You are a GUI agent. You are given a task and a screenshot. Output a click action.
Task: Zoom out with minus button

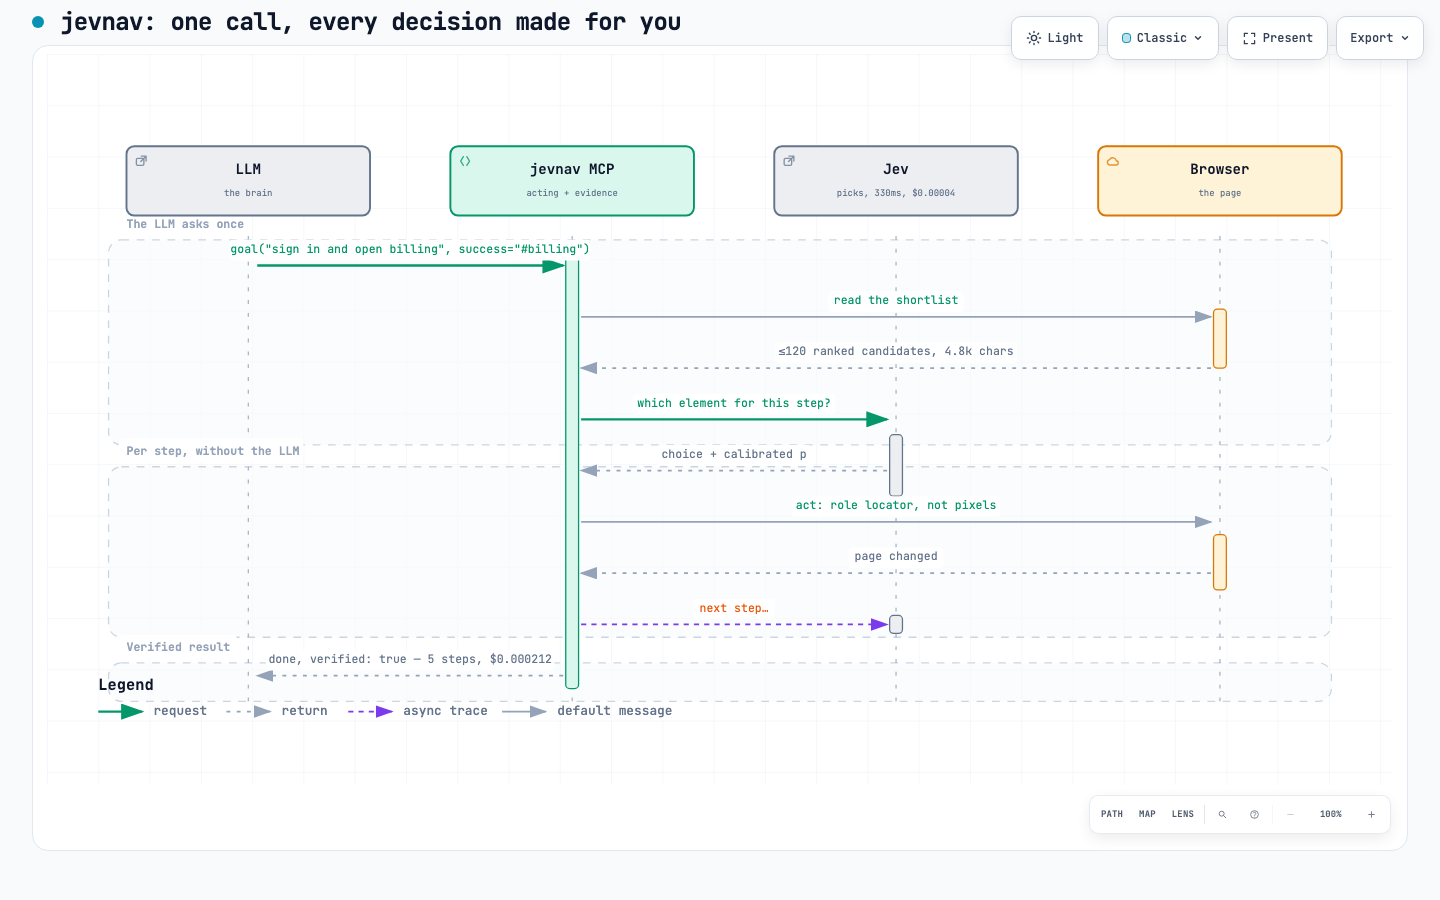pyautogui.click(x=1290, y=814)
